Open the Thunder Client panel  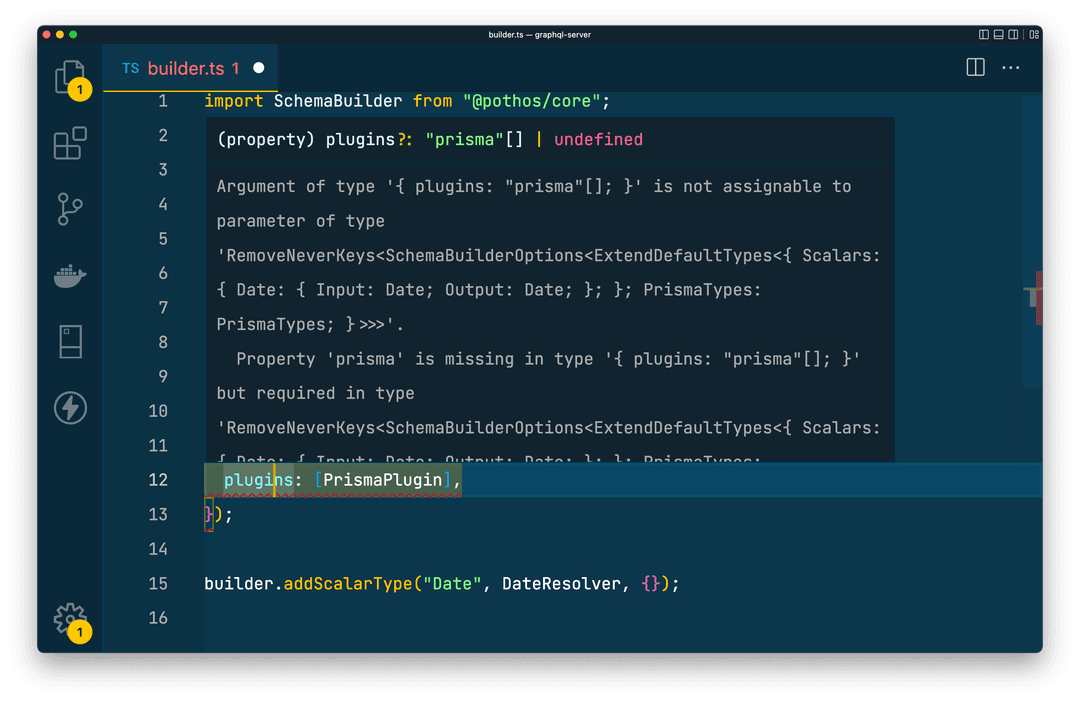(70, 408)
